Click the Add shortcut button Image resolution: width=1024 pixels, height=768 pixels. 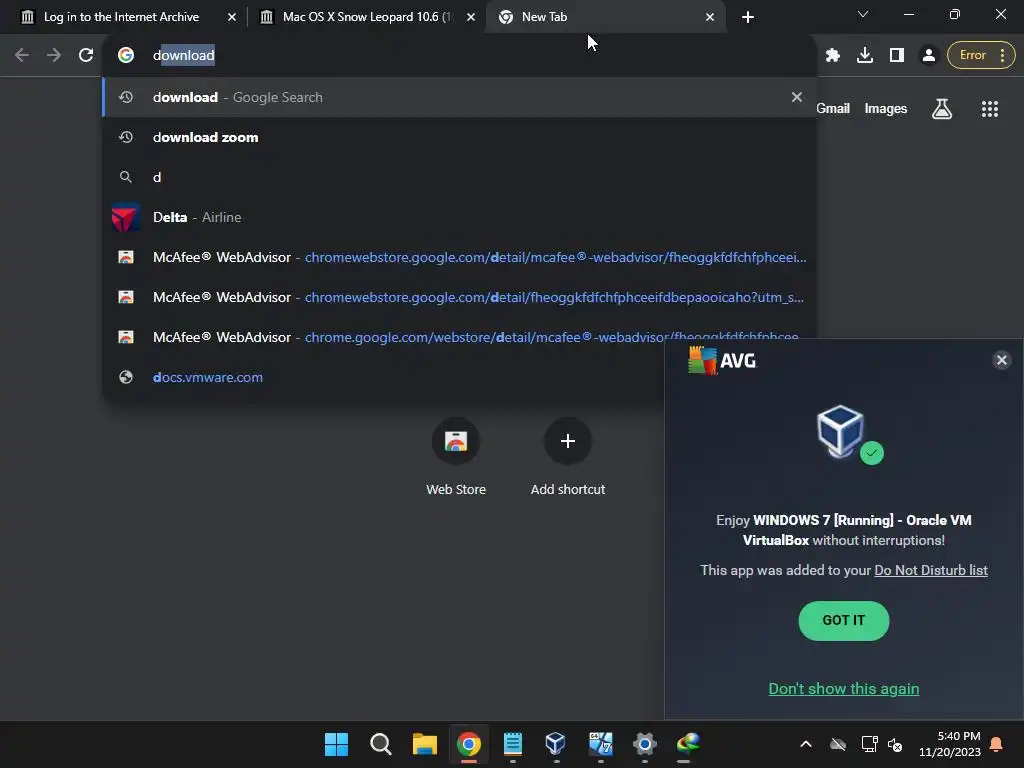(x=568, y=458)
